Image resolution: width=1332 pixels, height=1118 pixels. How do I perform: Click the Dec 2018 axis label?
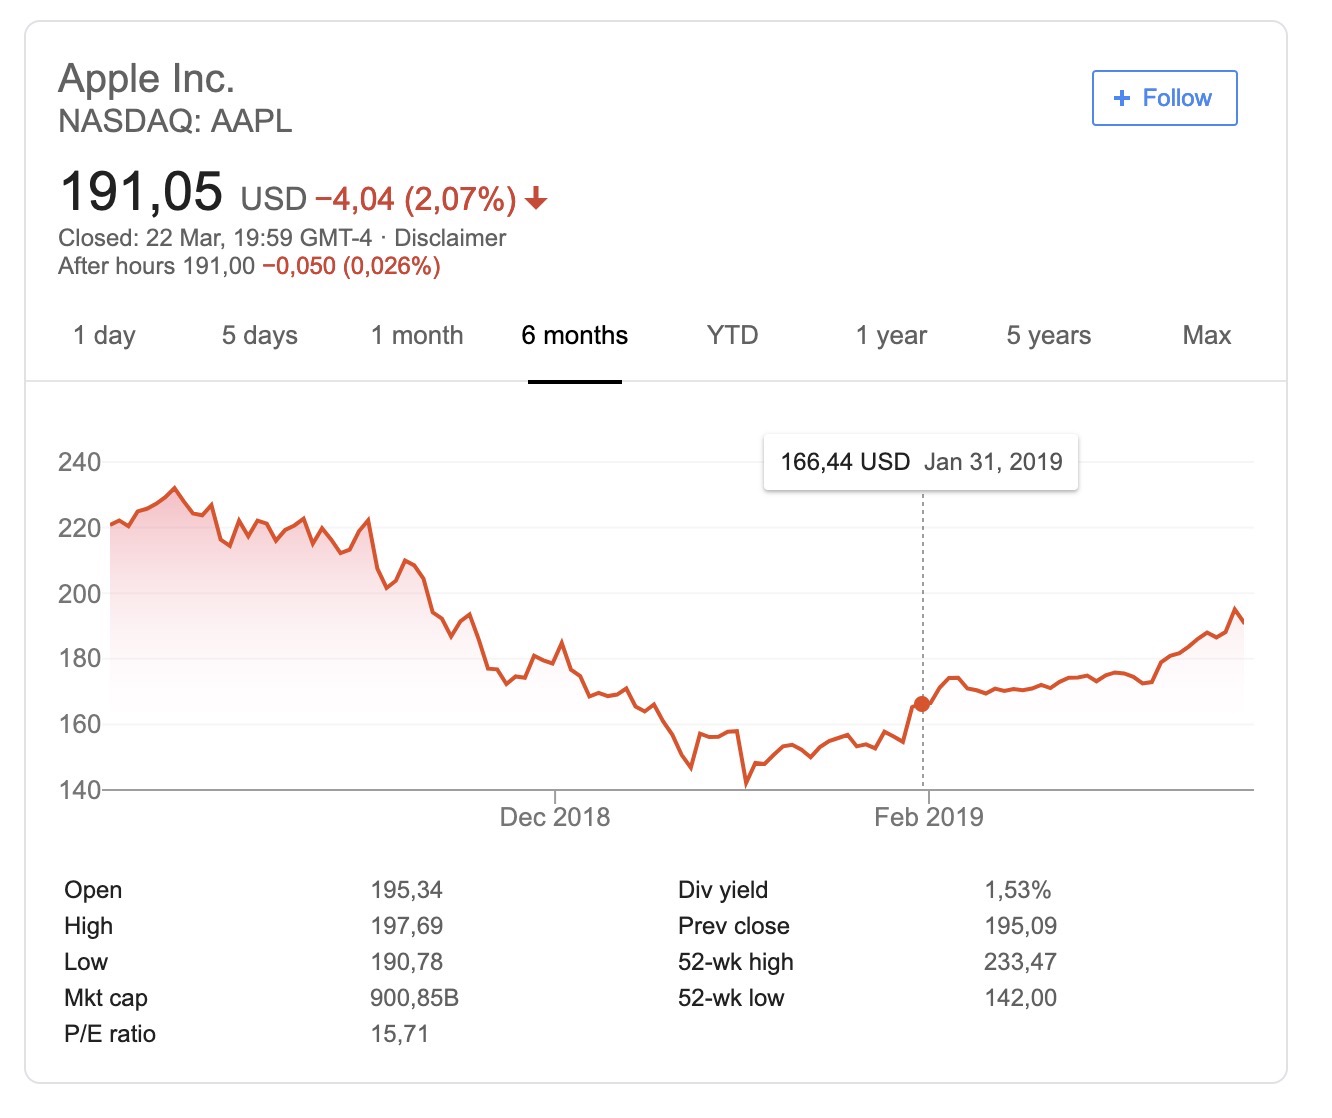click(x=555, y=818)
